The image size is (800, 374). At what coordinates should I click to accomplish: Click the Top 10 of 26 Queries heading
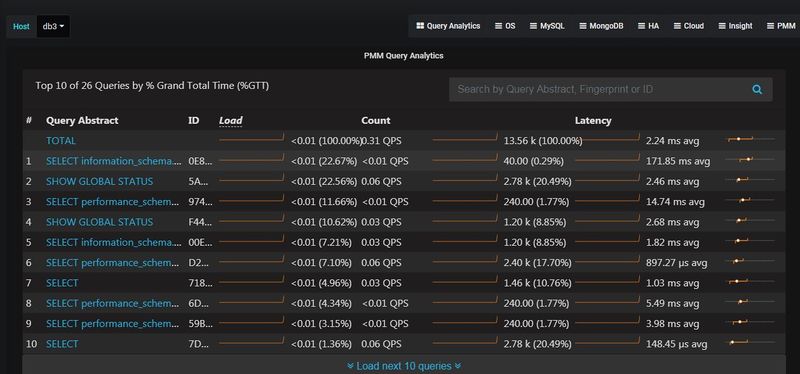152,86
